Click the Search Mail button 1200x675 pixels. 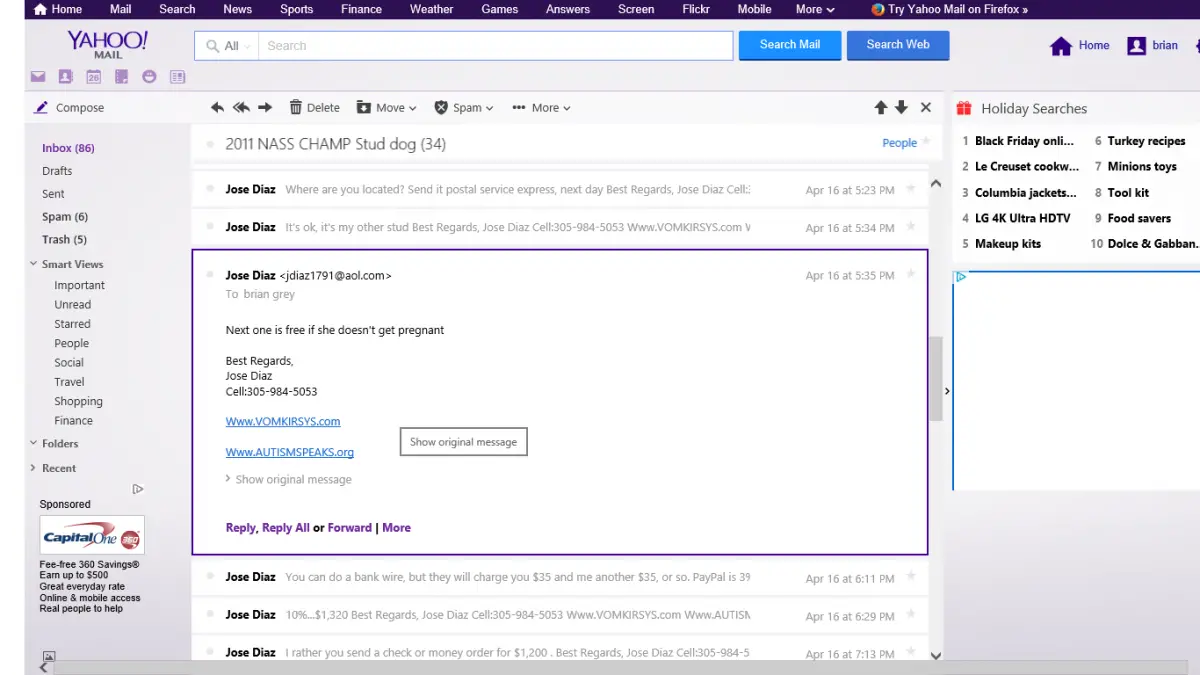[789, 45]
